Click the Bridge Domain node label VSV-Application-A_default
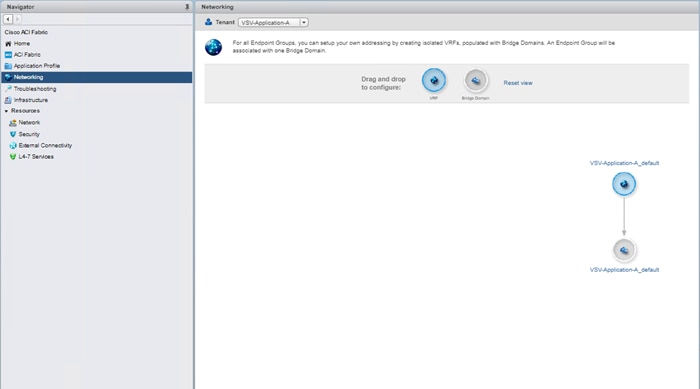Screen dimensions: 700x389 click(624, 270)
